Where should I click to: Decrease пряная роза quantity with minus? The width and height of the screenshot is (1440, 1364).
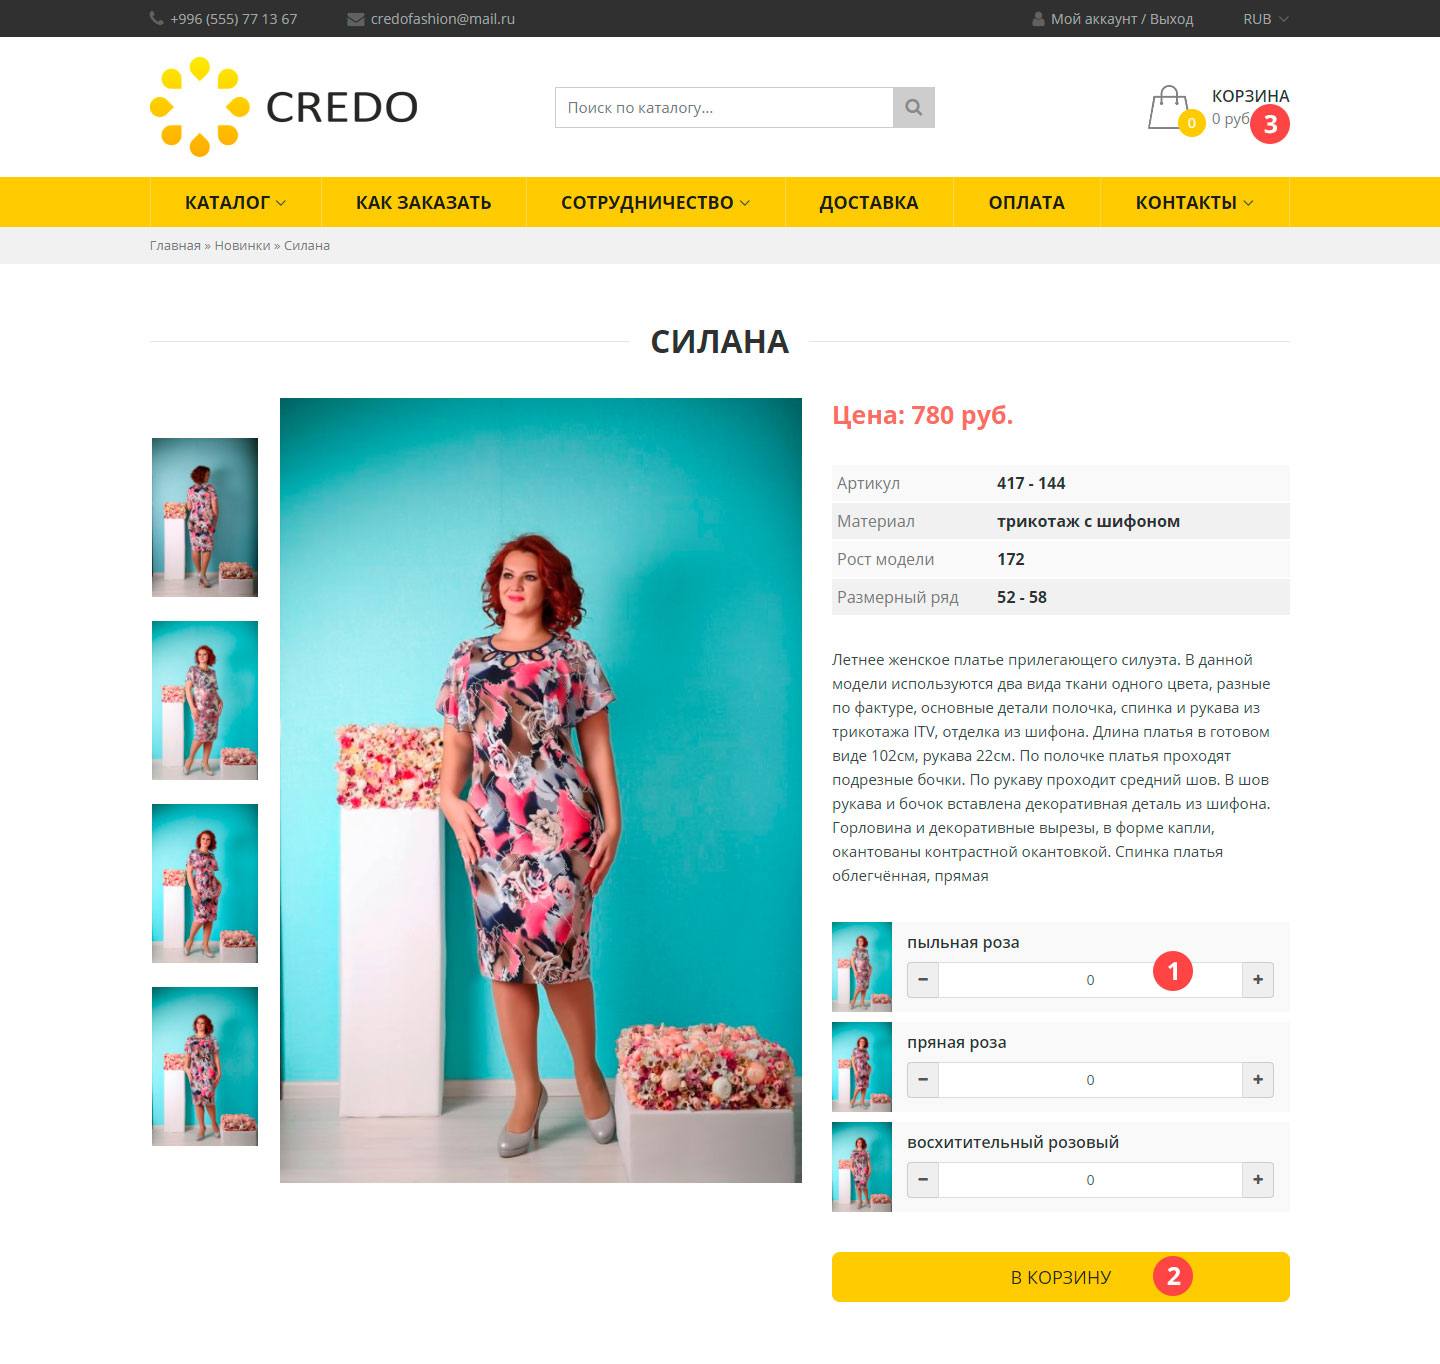923,1080
